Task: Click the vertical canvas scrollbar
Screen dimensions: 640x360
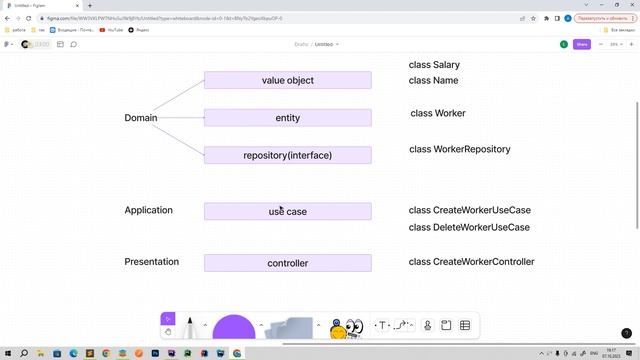Action: [637, 165]
